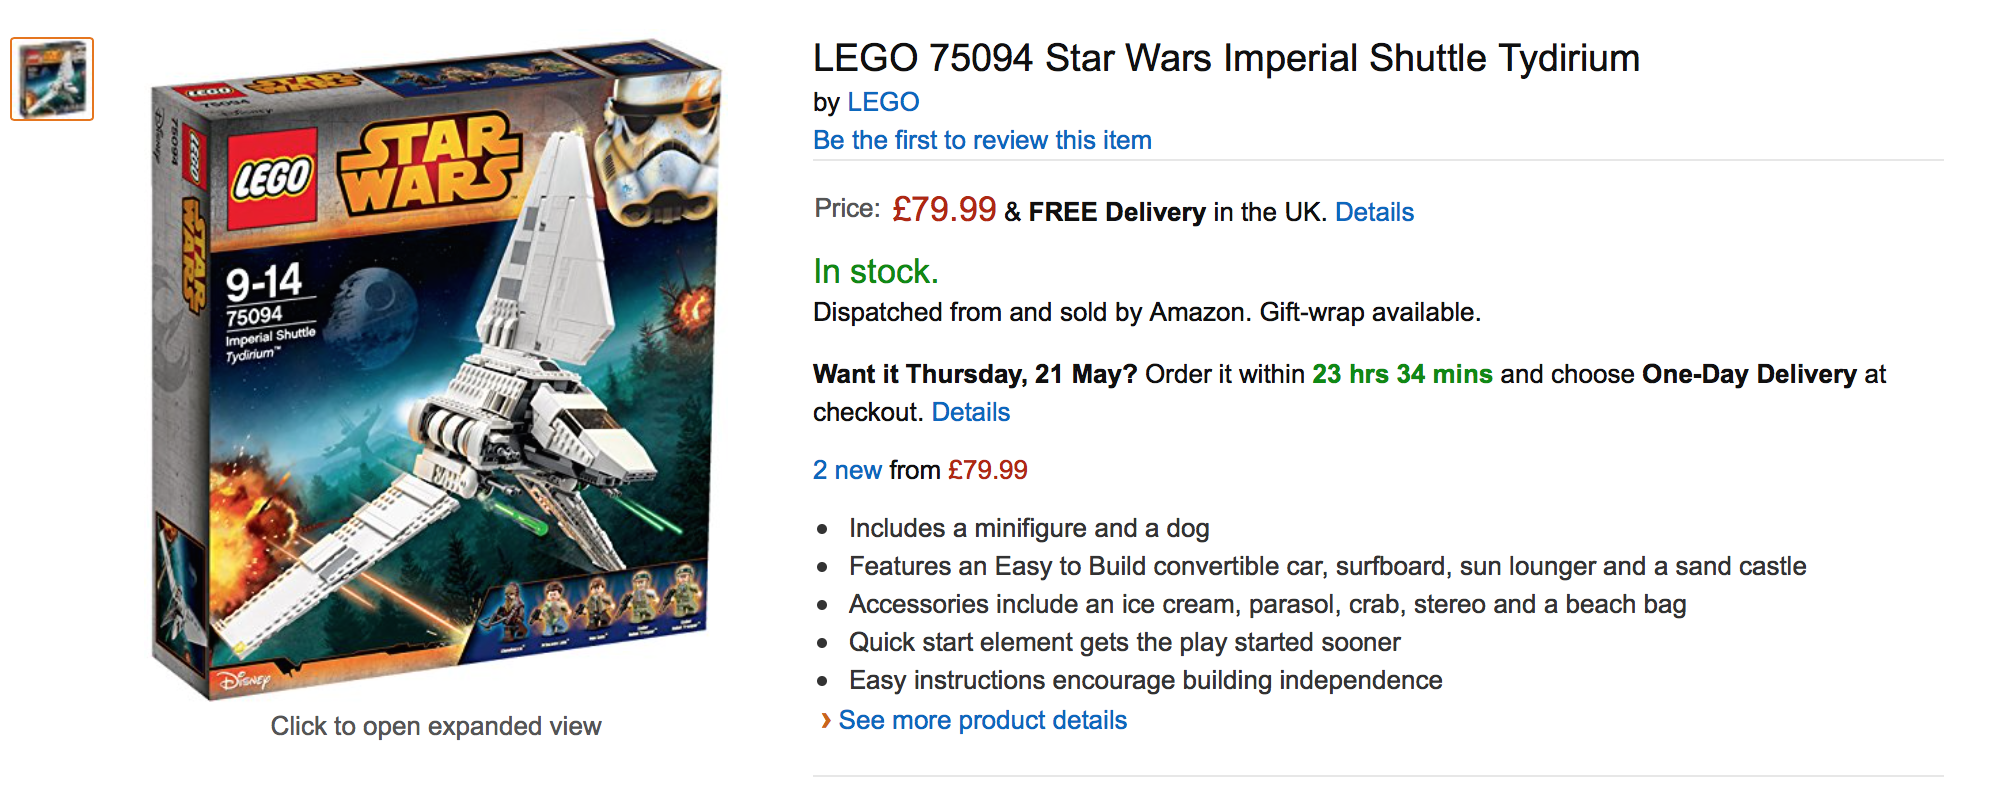Click the Star Wars logo on the box art
Screen dimensions: 1989x785
(x=430, y=165)
